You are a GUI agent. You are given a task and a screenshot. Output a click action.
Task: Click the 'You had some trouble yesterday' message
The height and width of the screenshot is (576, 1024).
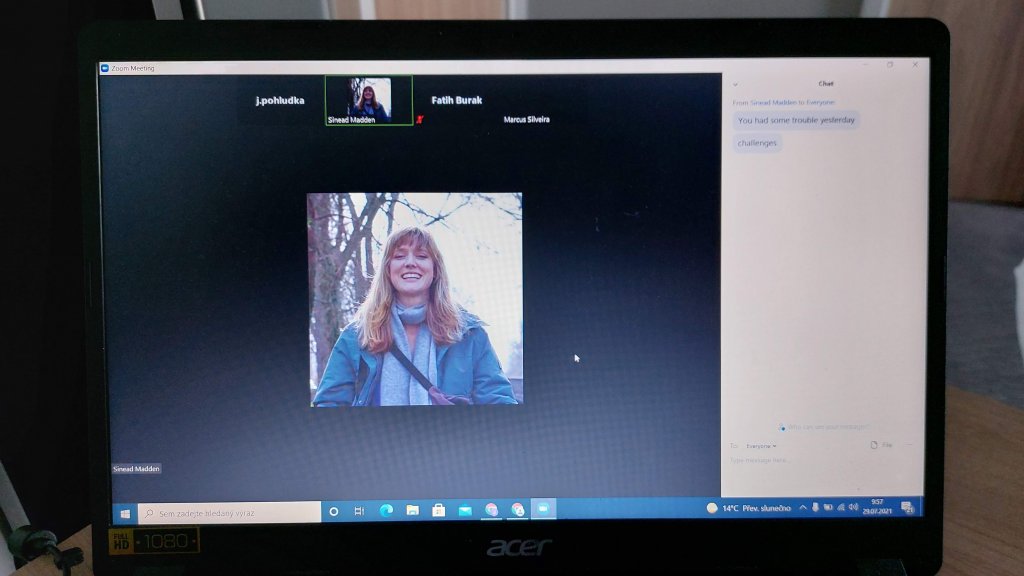click(795, 120)
